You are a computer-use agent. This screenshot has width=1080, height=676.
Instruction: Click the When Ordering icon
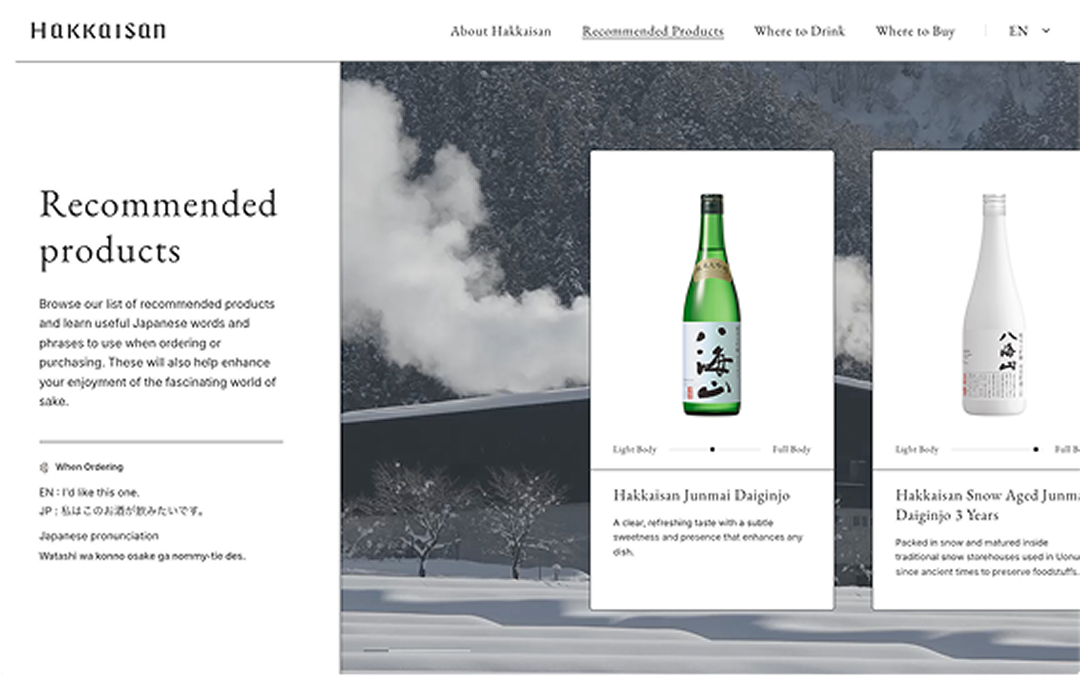(x=44, y=467)
